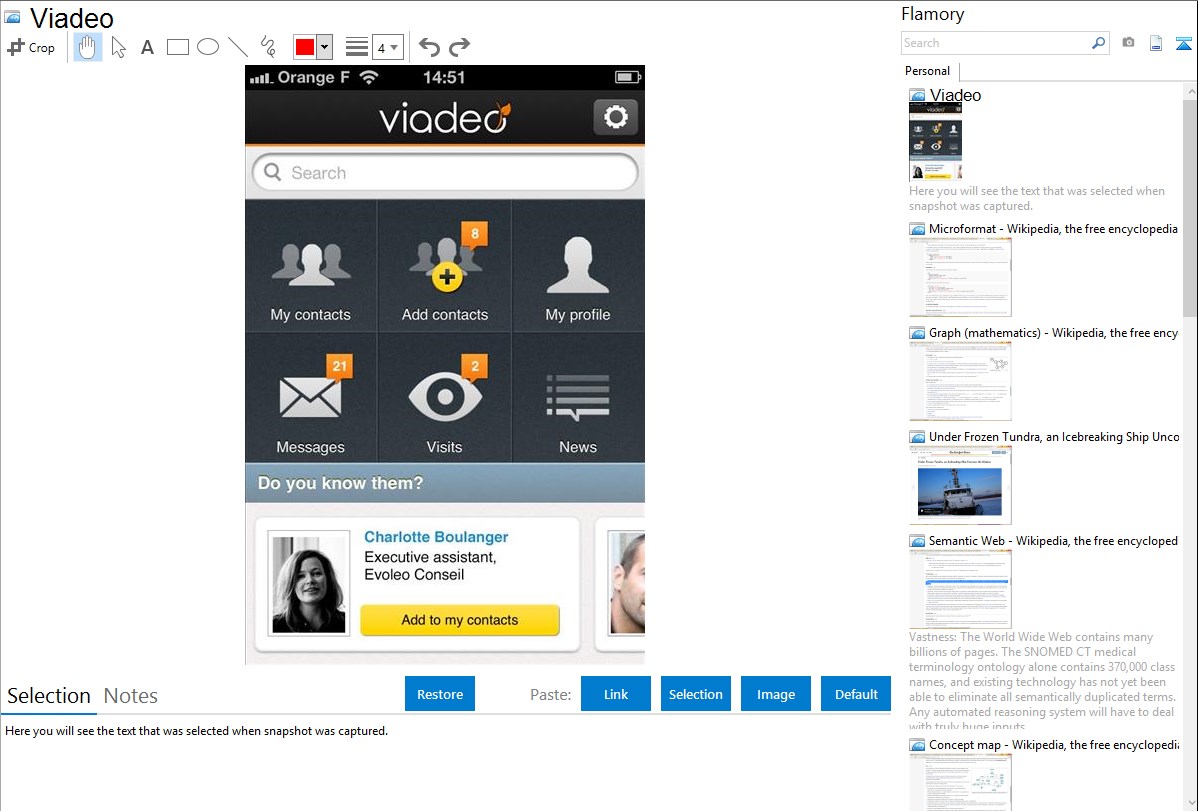
Task: Click the Viadeo app search box
Action: [x=445, y=173]
